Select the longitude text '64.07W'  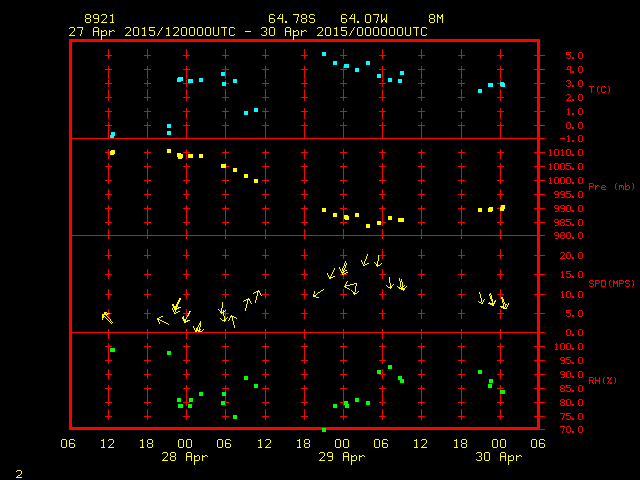coord(364,19)
